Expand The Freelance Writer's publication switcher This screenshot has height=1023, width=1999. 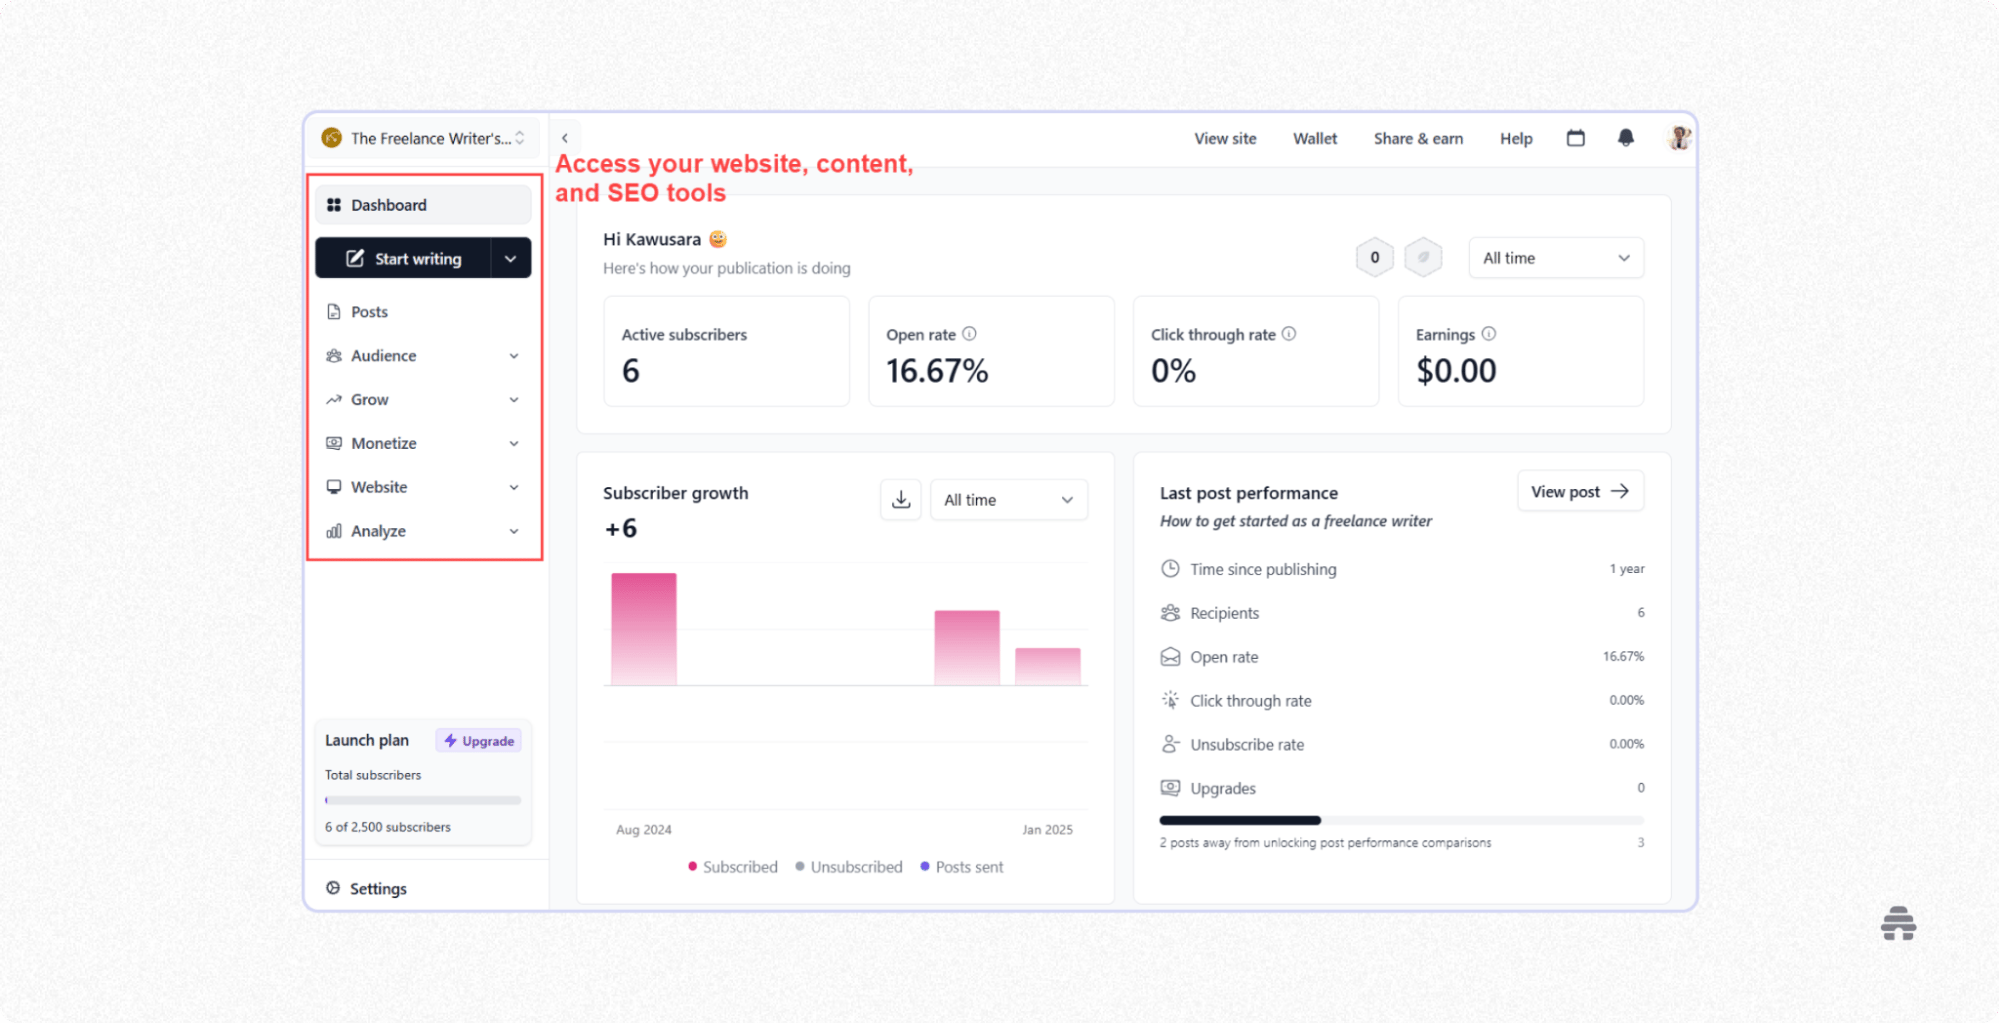coord(424,138)
